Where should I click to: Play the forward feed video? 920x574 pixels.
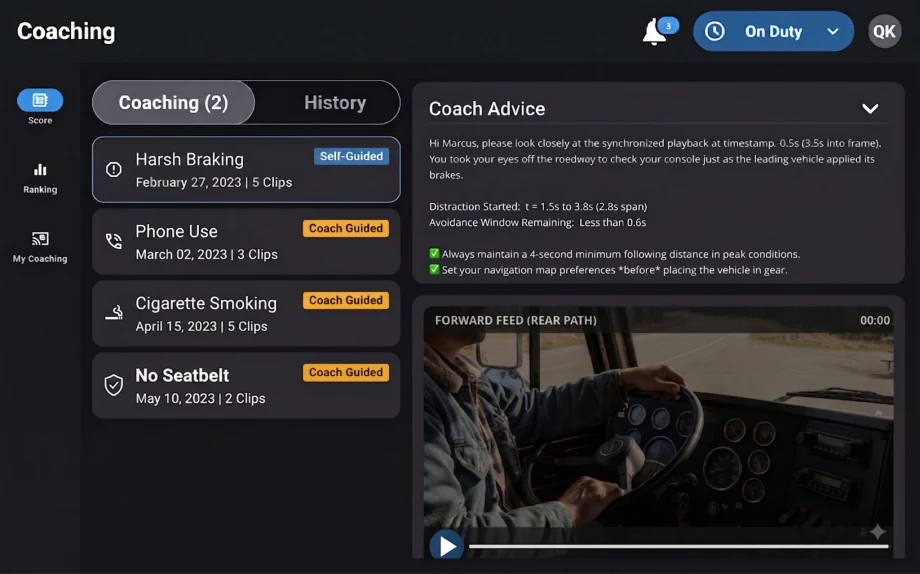pyautogui.click(x=447, y=546)
